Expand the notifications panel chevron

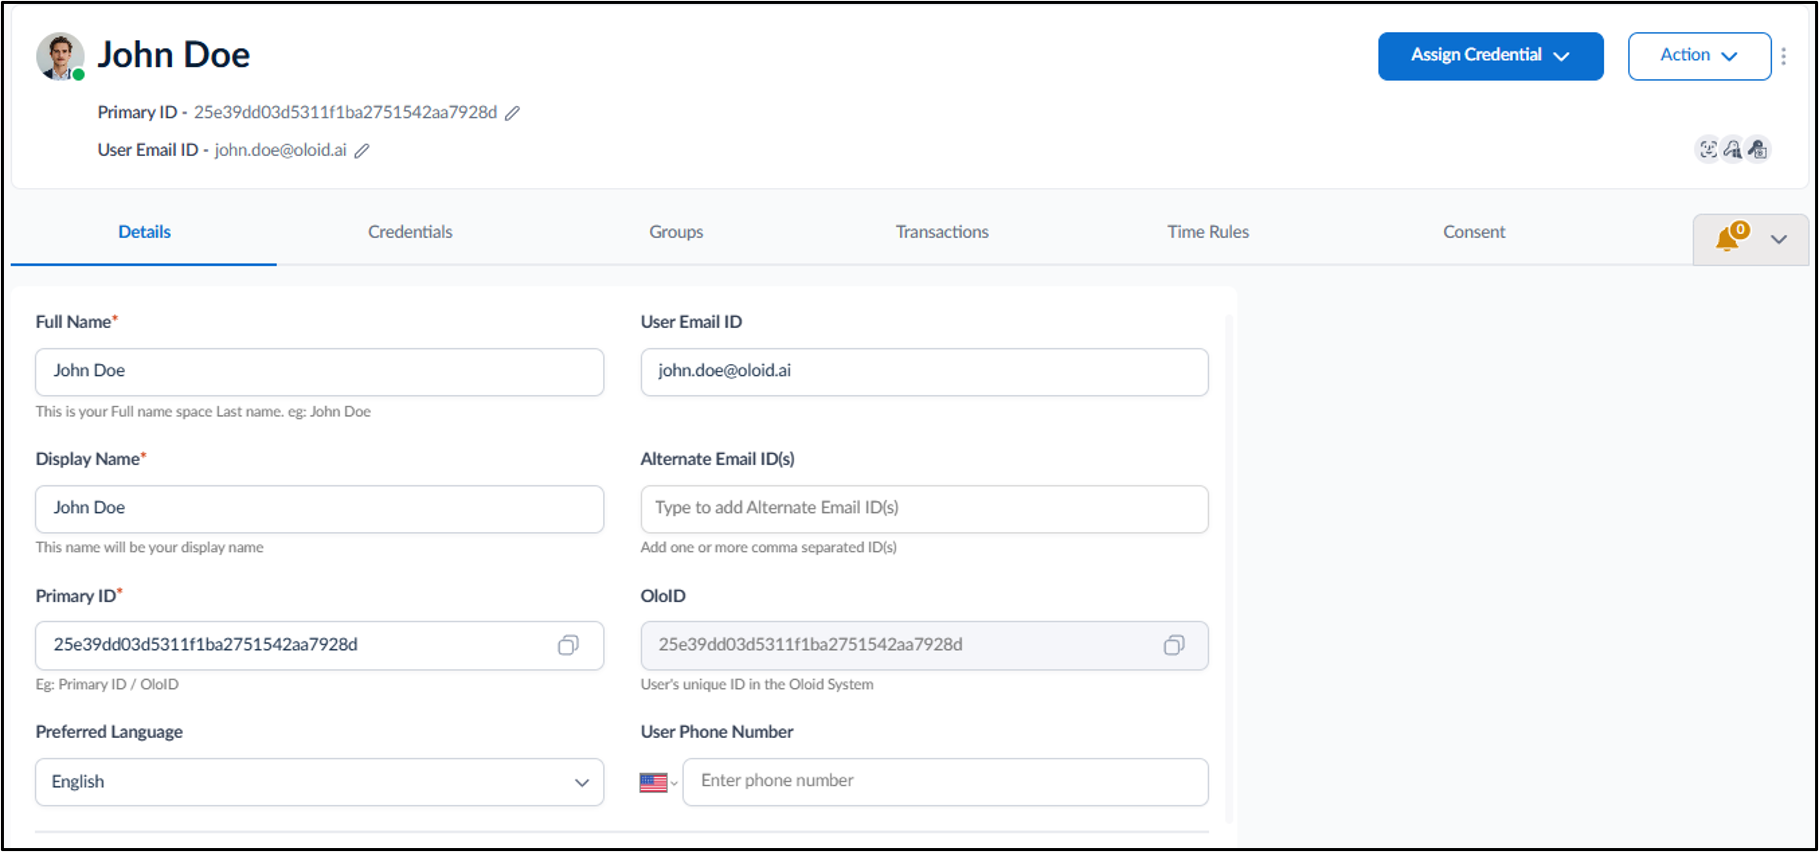(x=1779, y=240)
